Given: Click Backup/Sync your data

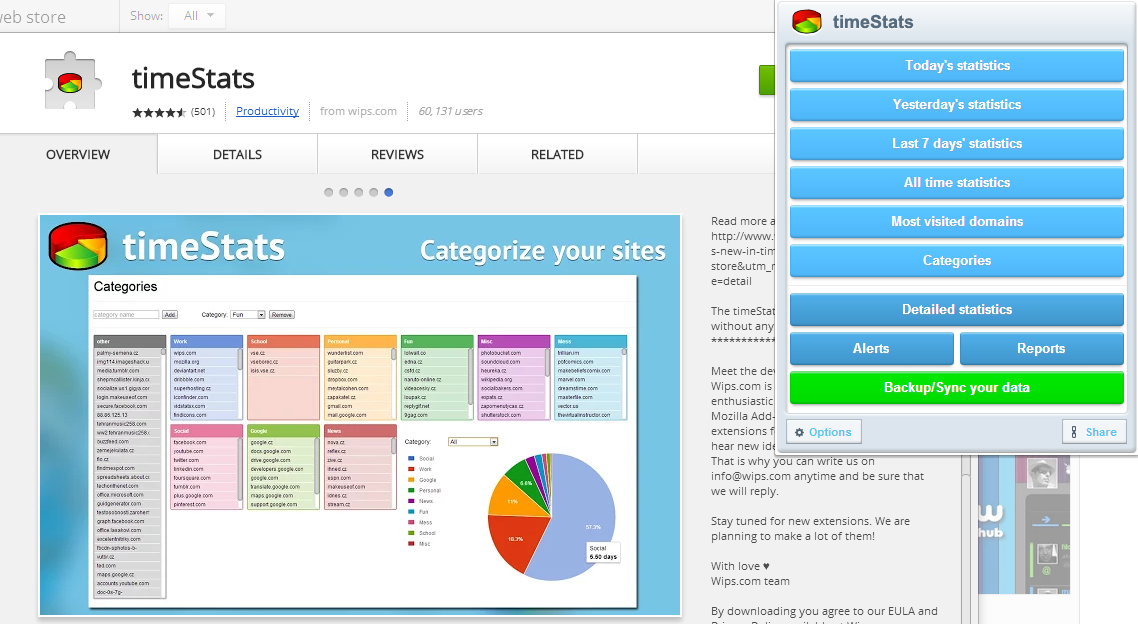Looking at the screenshot, I should [x=957, y=387].
